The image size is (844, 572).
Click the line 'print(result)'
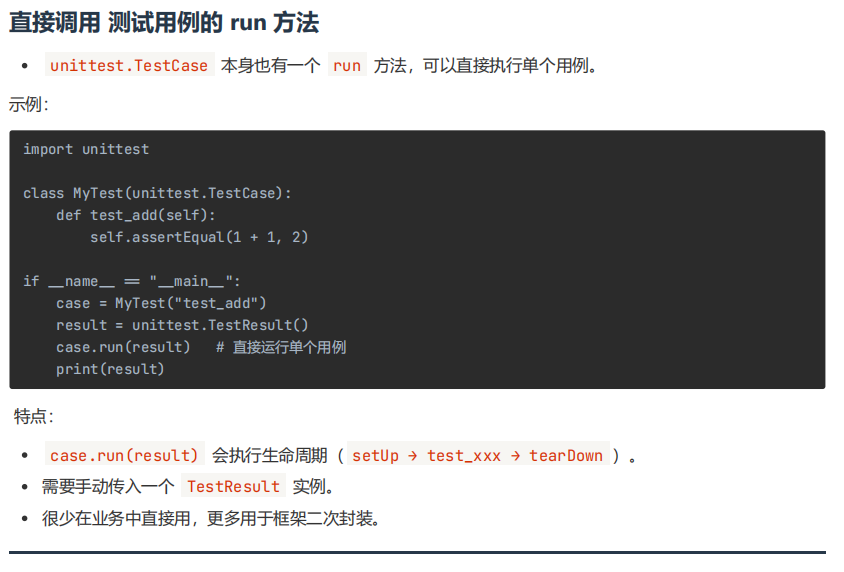(x=110, y=369)
